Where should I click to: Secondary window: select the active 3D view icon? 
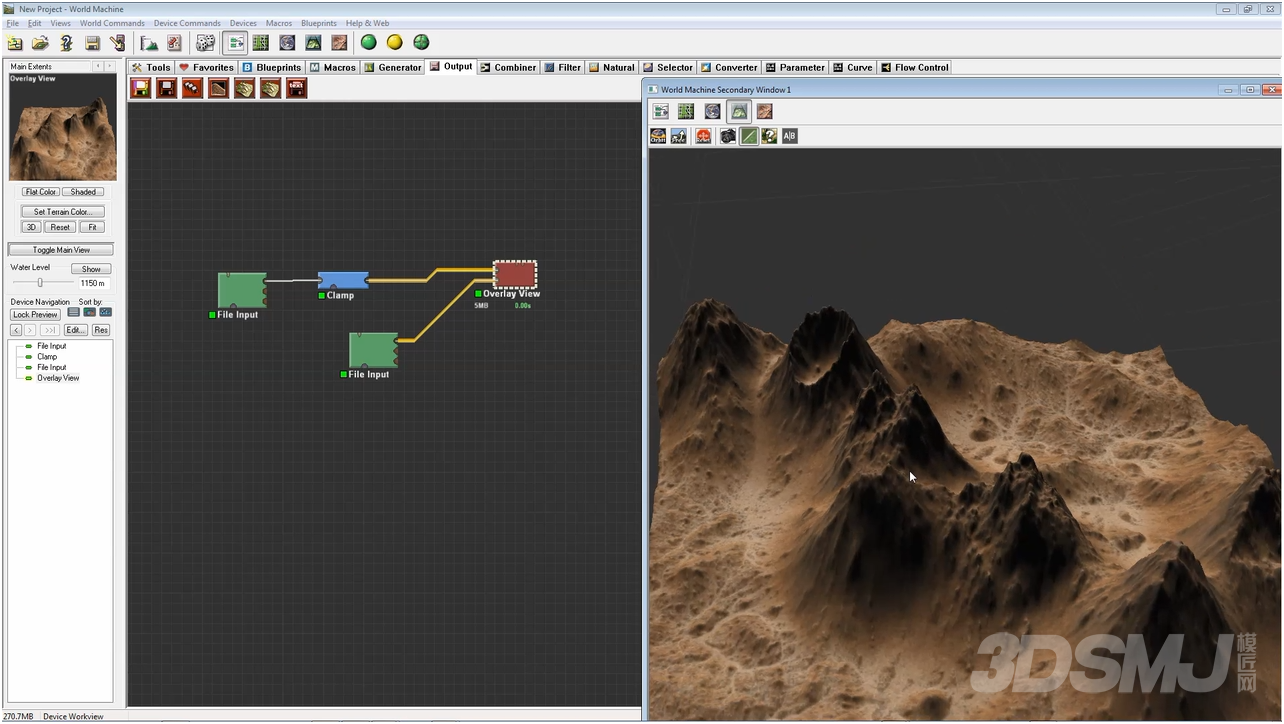(738, 112)
